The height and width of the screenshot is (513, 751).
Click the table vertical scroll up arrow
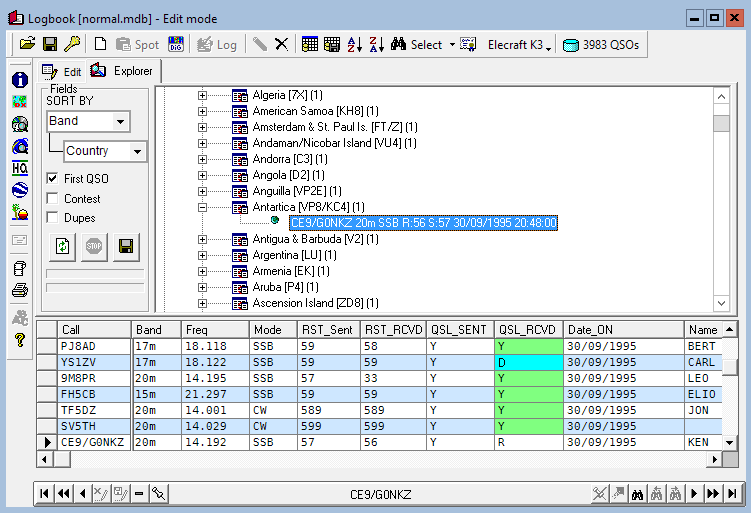[x=729, y=330]
